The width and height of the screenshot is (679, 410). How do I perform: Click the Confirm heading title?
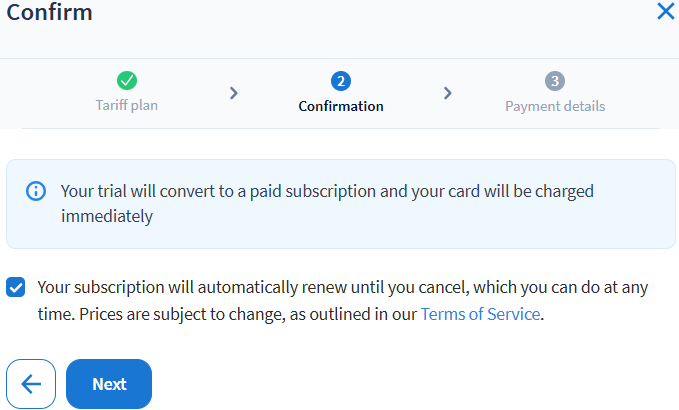(x=50, y=13)
